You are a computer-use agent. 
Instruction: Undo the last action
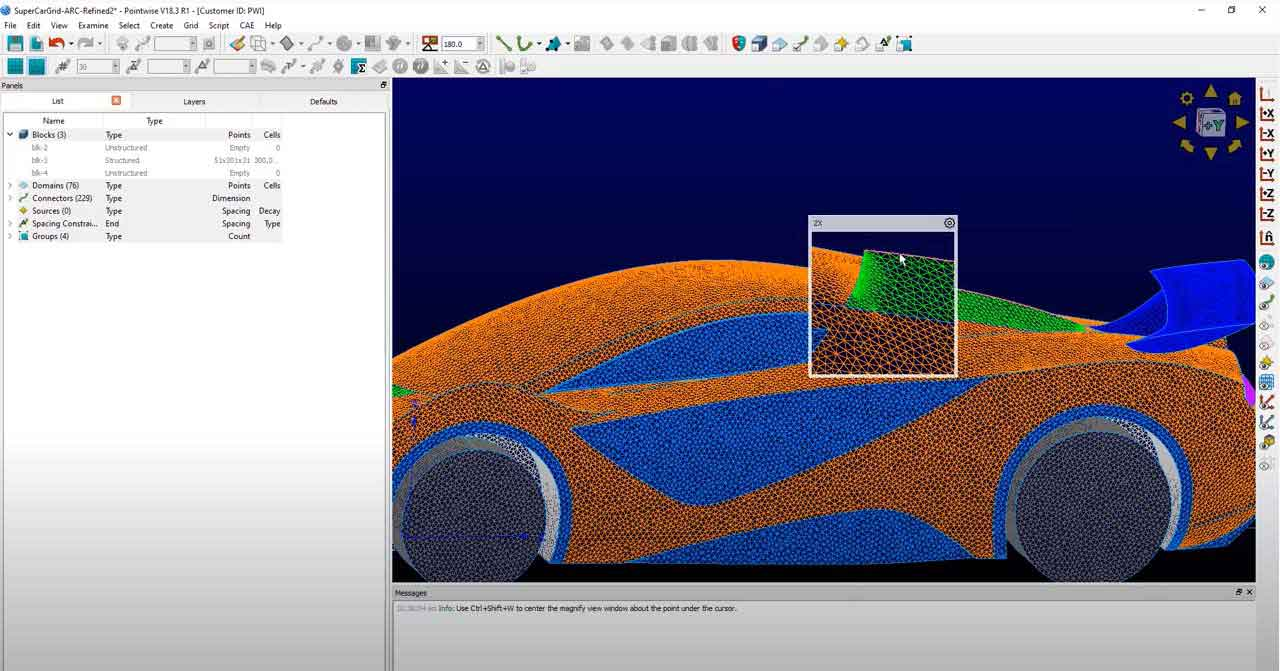(56, 43)
